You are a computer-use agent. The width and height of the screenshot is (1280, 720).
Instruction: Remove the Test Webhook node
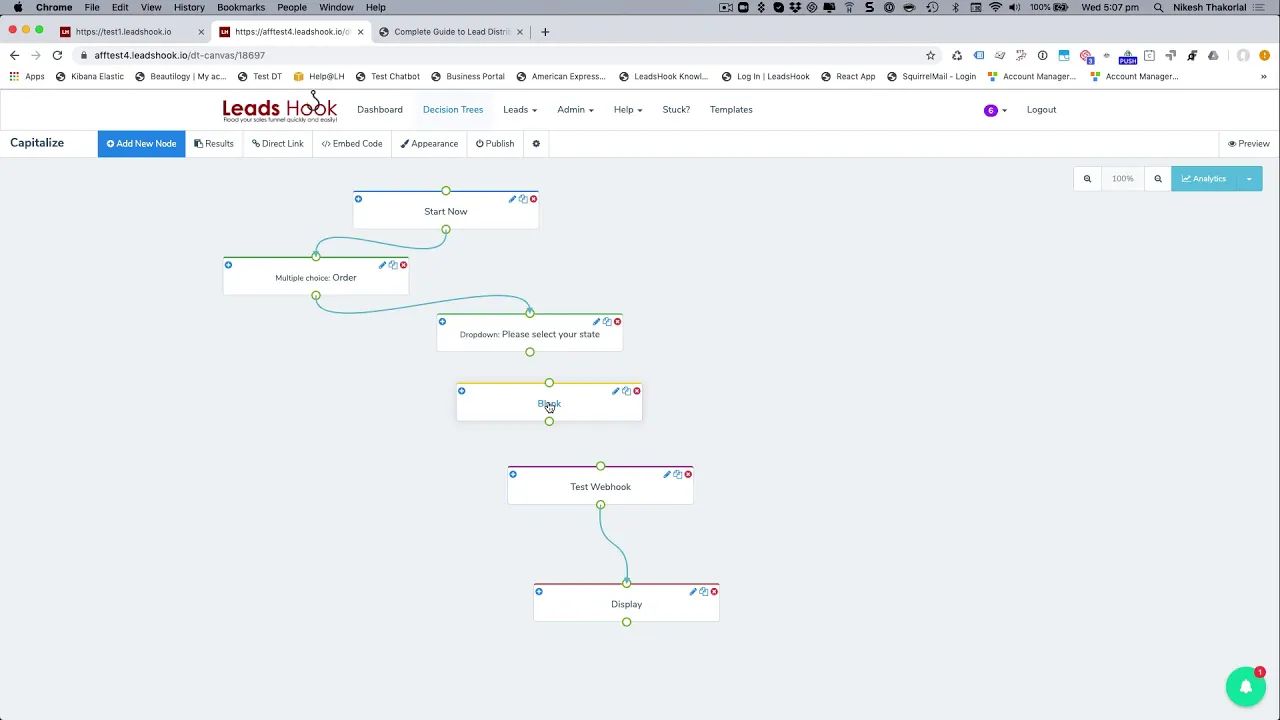click(688, 474)
